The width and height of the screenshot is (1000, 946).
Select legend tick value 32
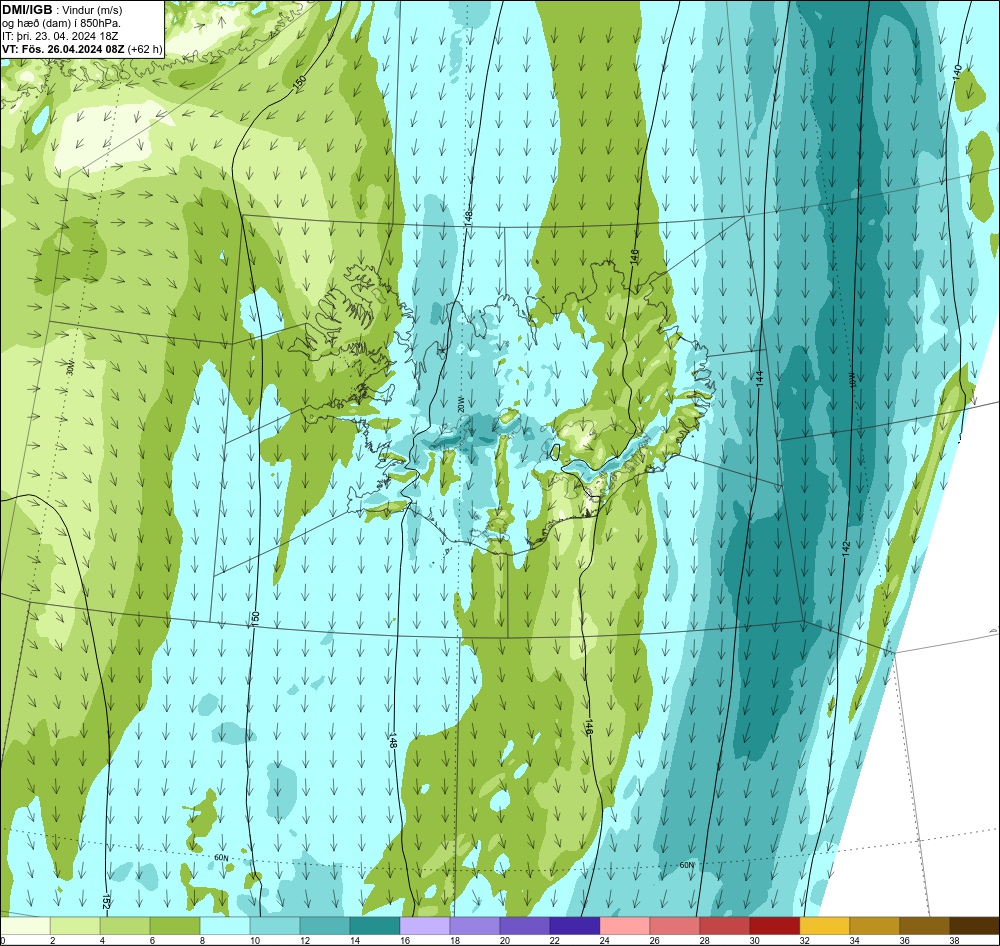(x=804, y=940)
